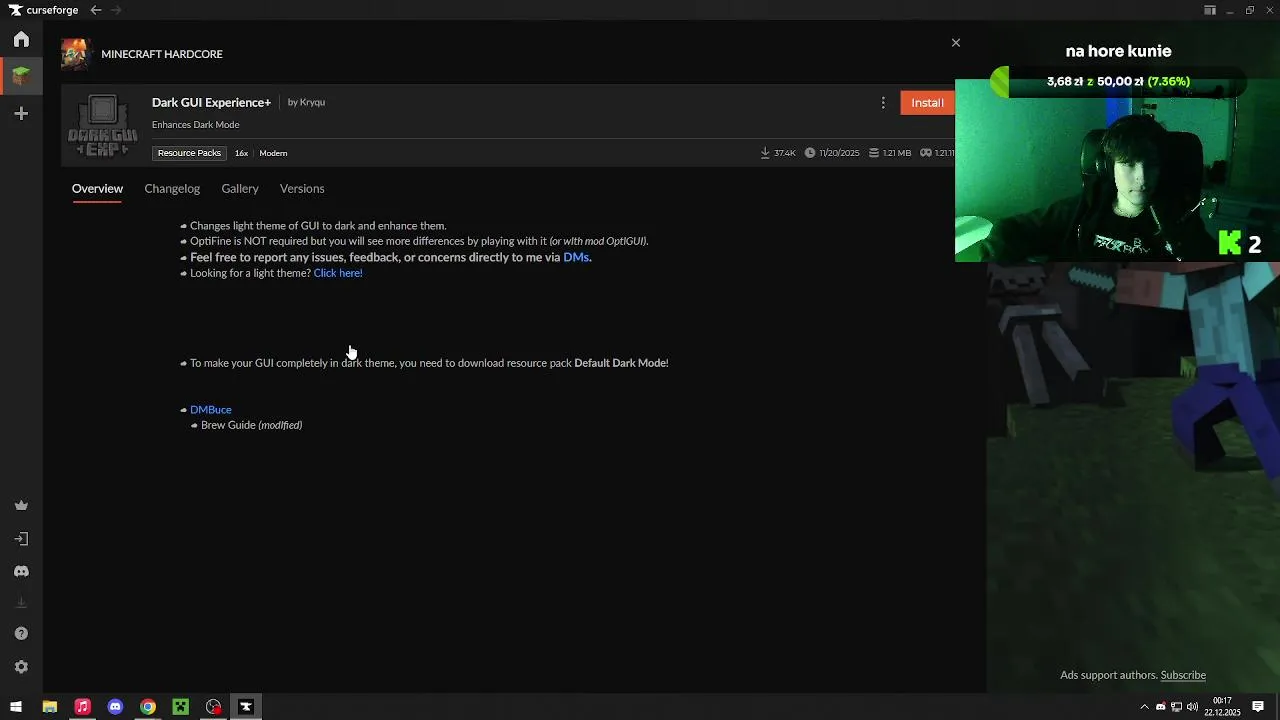
Task: Open the help question mark icon
Action: [21, 634]
